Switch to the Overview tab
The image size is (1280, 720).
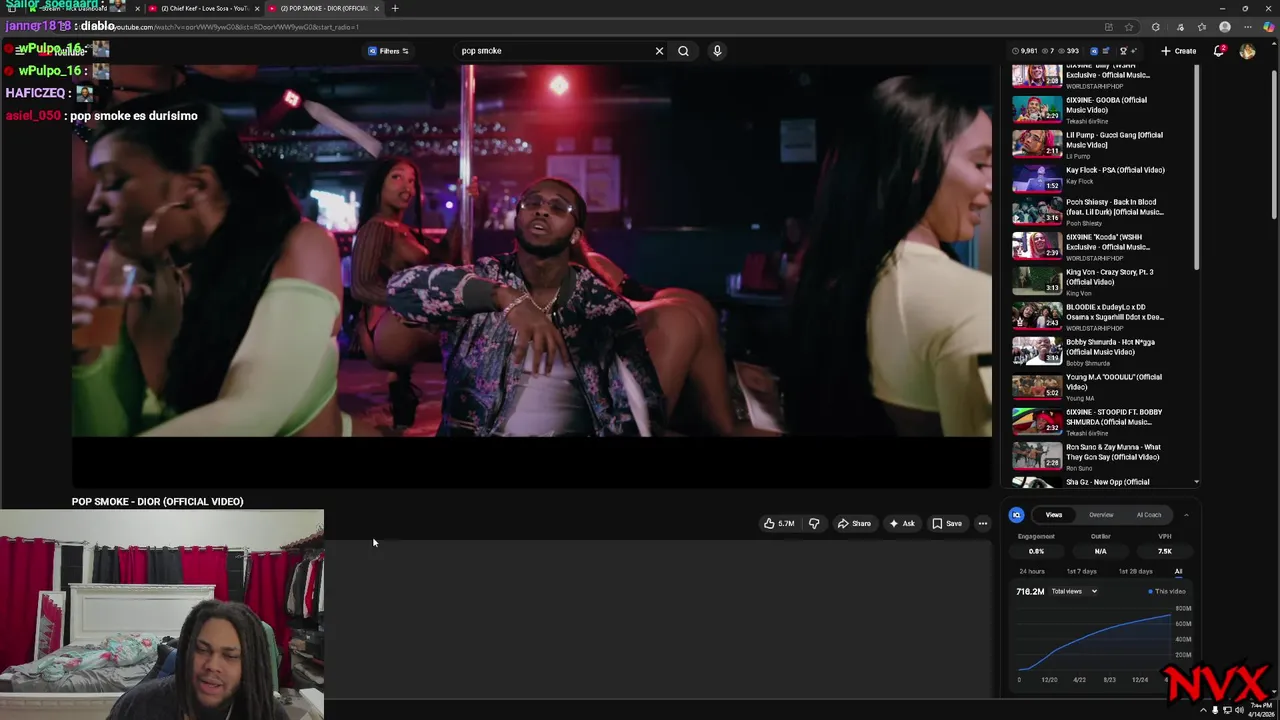[1101, 515]
